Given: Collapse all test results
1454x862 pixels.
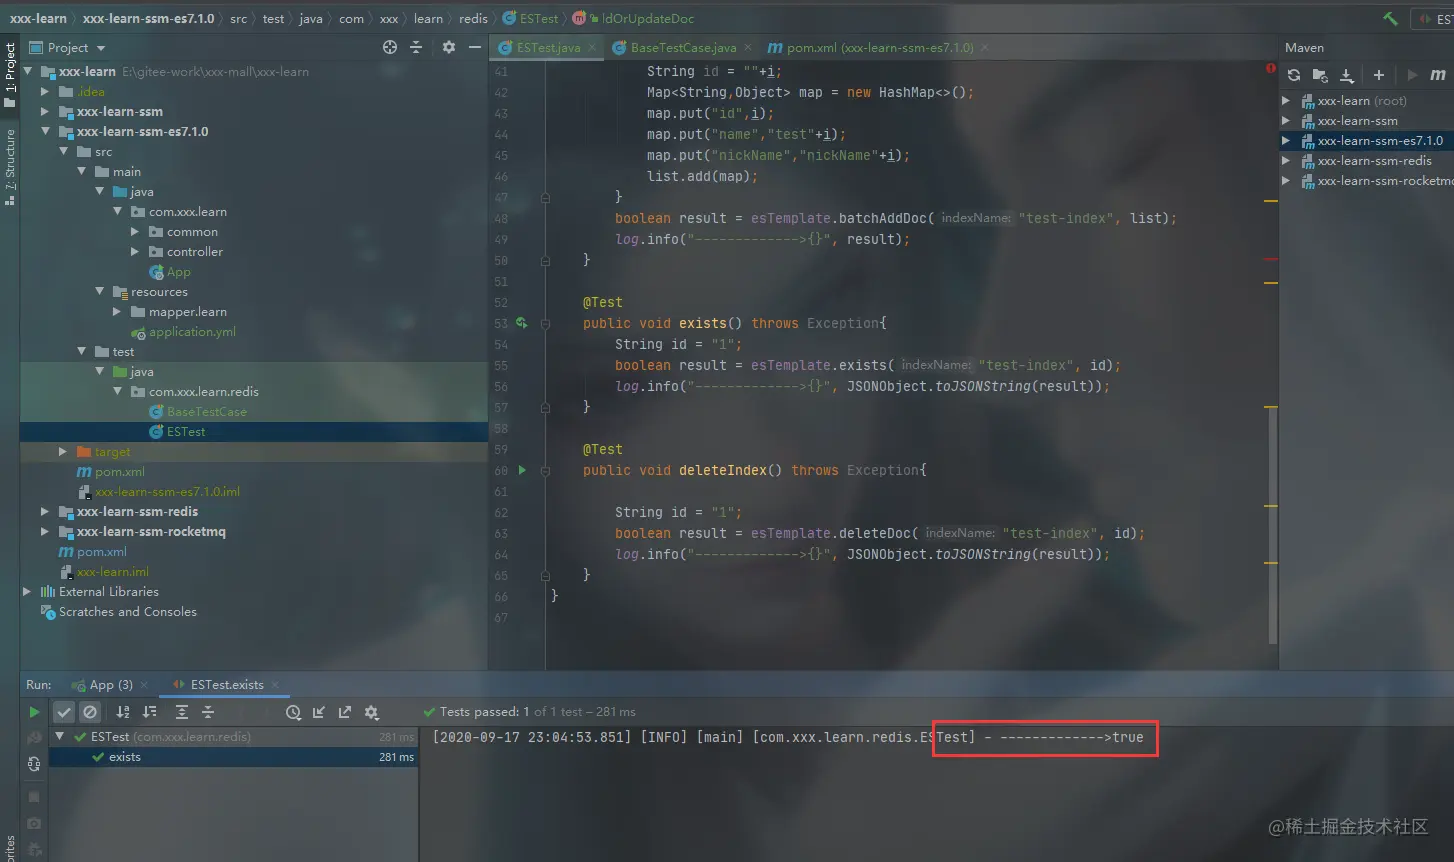Looking at the screenshot, I should click(x=208, y=712).
